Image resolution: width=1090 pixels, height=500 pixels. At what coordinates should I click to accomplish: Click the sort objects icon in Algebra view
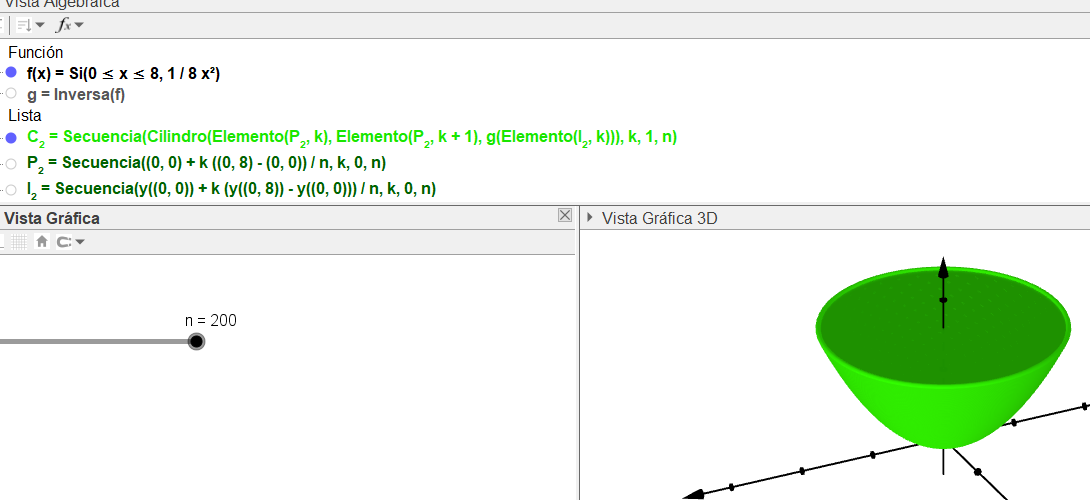click(x=25, y=25)
